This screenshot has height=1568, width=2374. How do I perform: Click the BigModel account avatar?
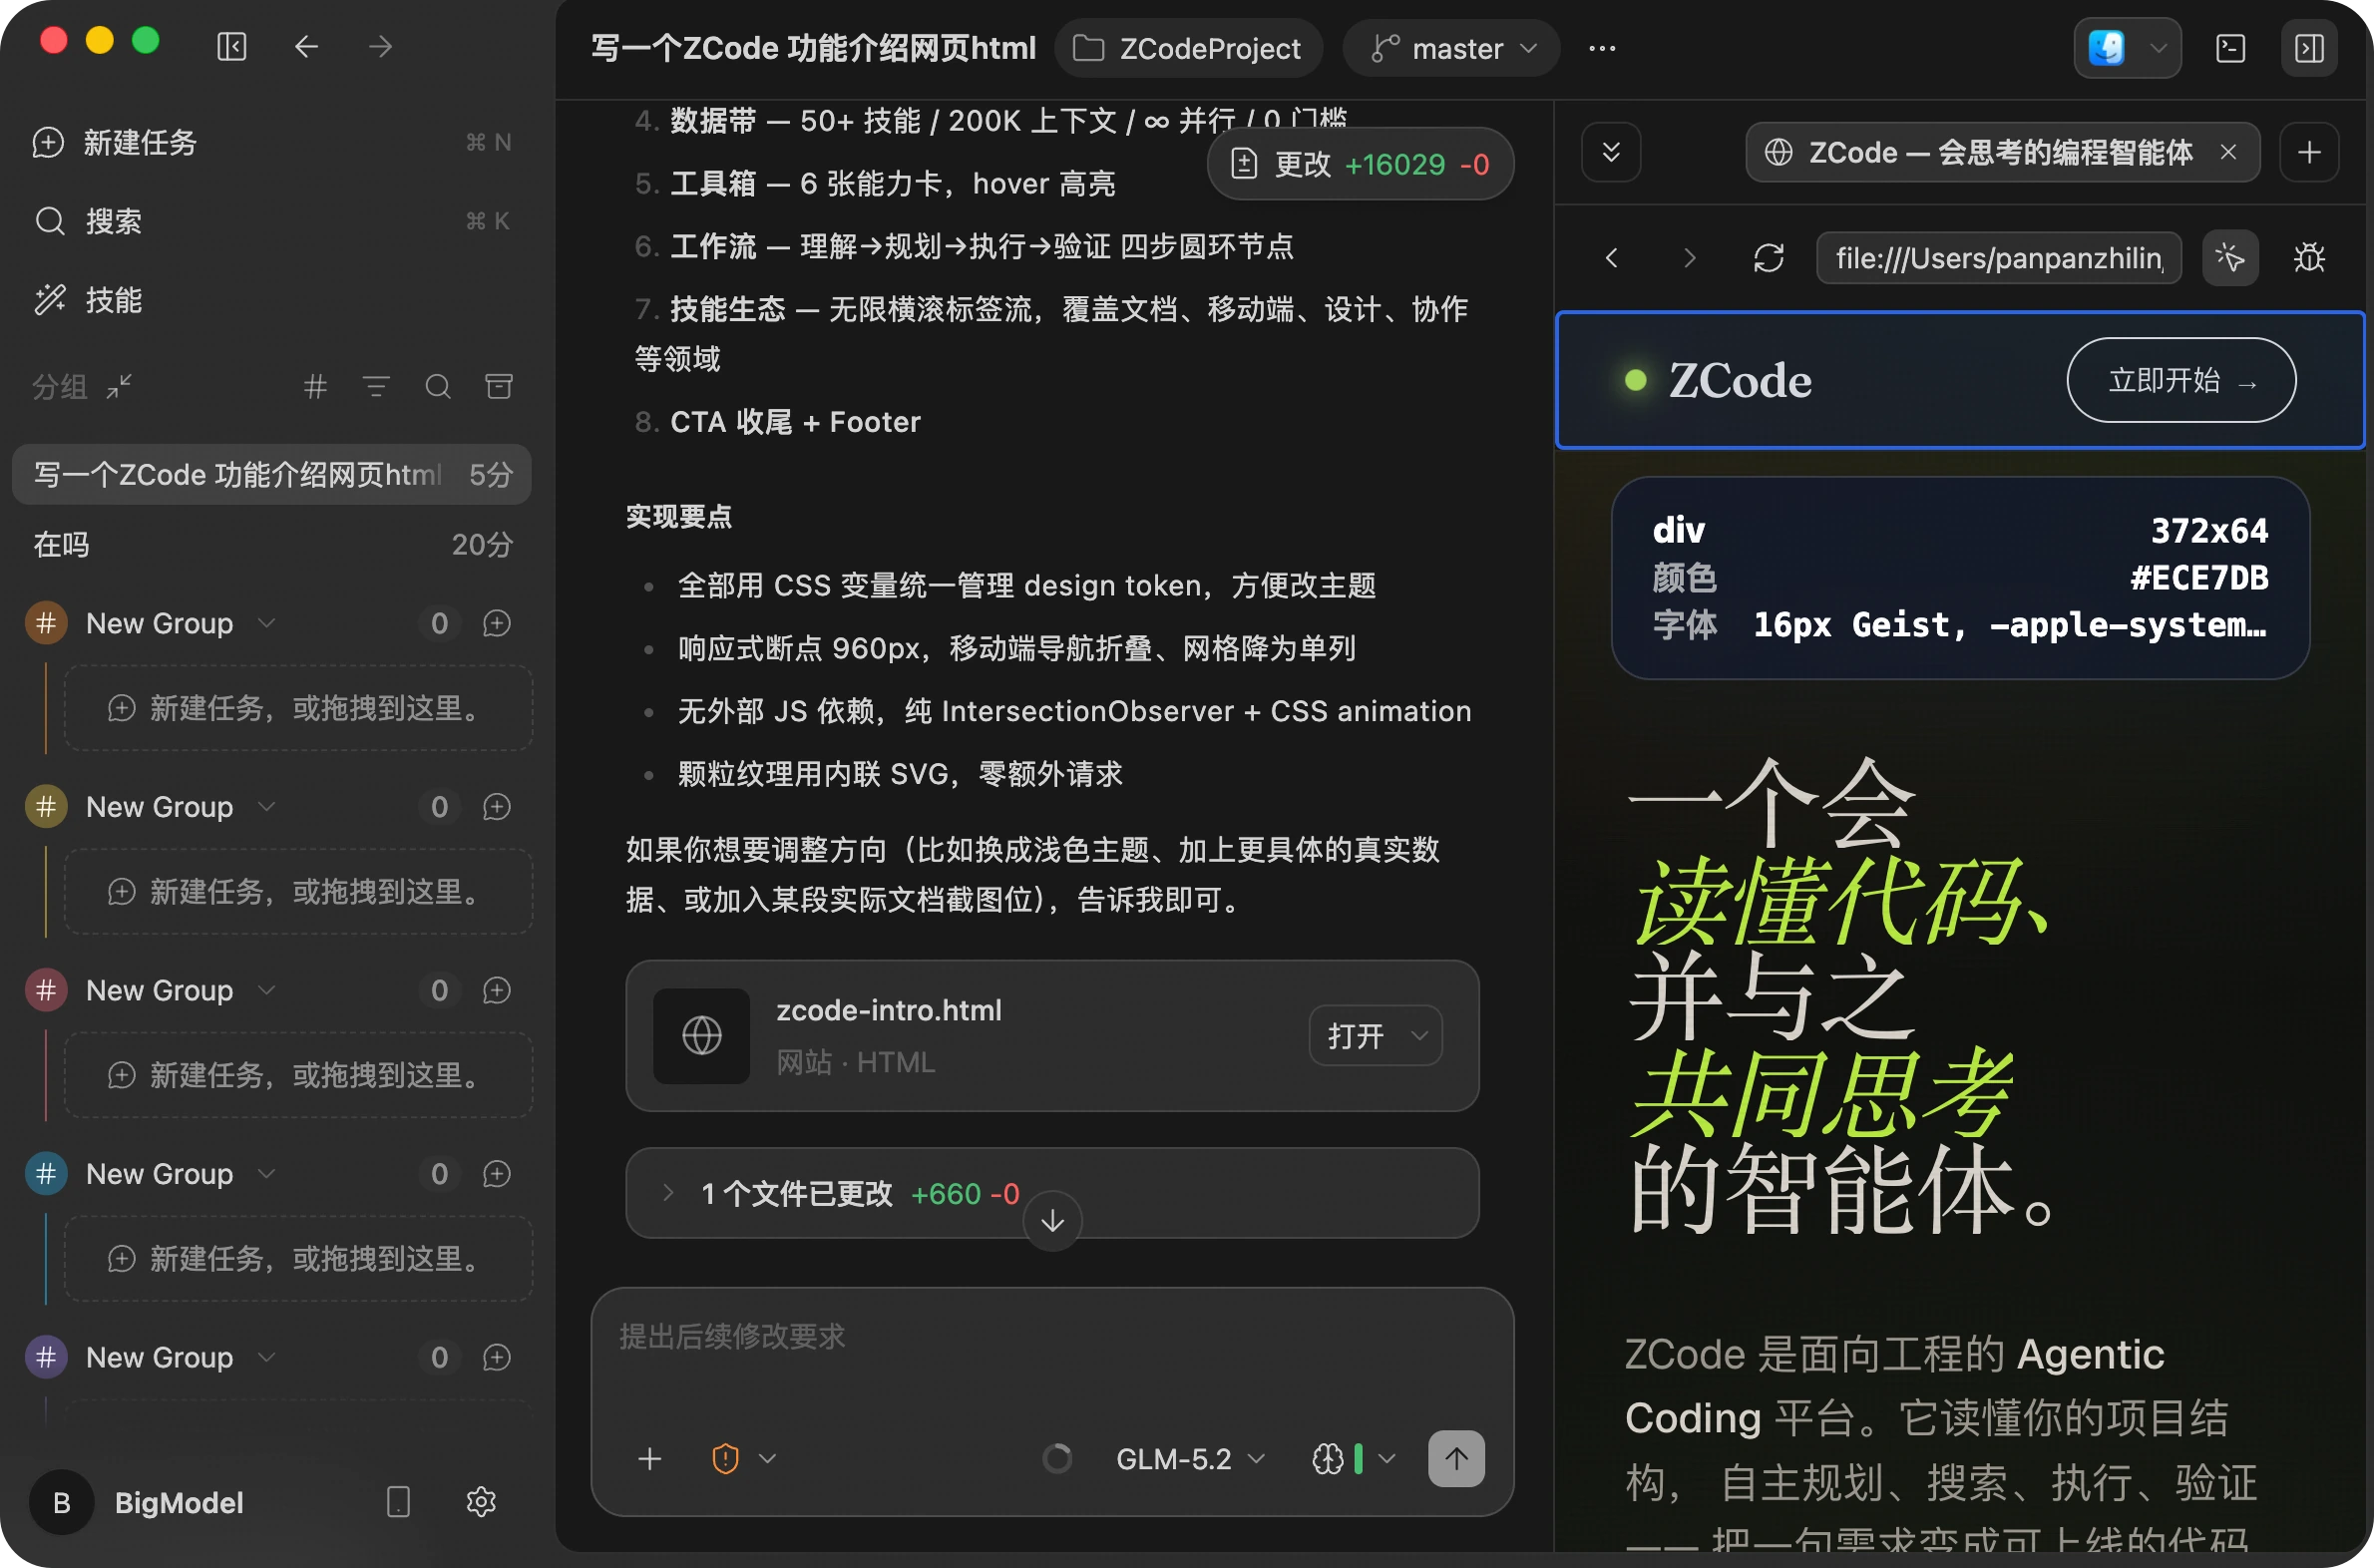[61, 1502]
